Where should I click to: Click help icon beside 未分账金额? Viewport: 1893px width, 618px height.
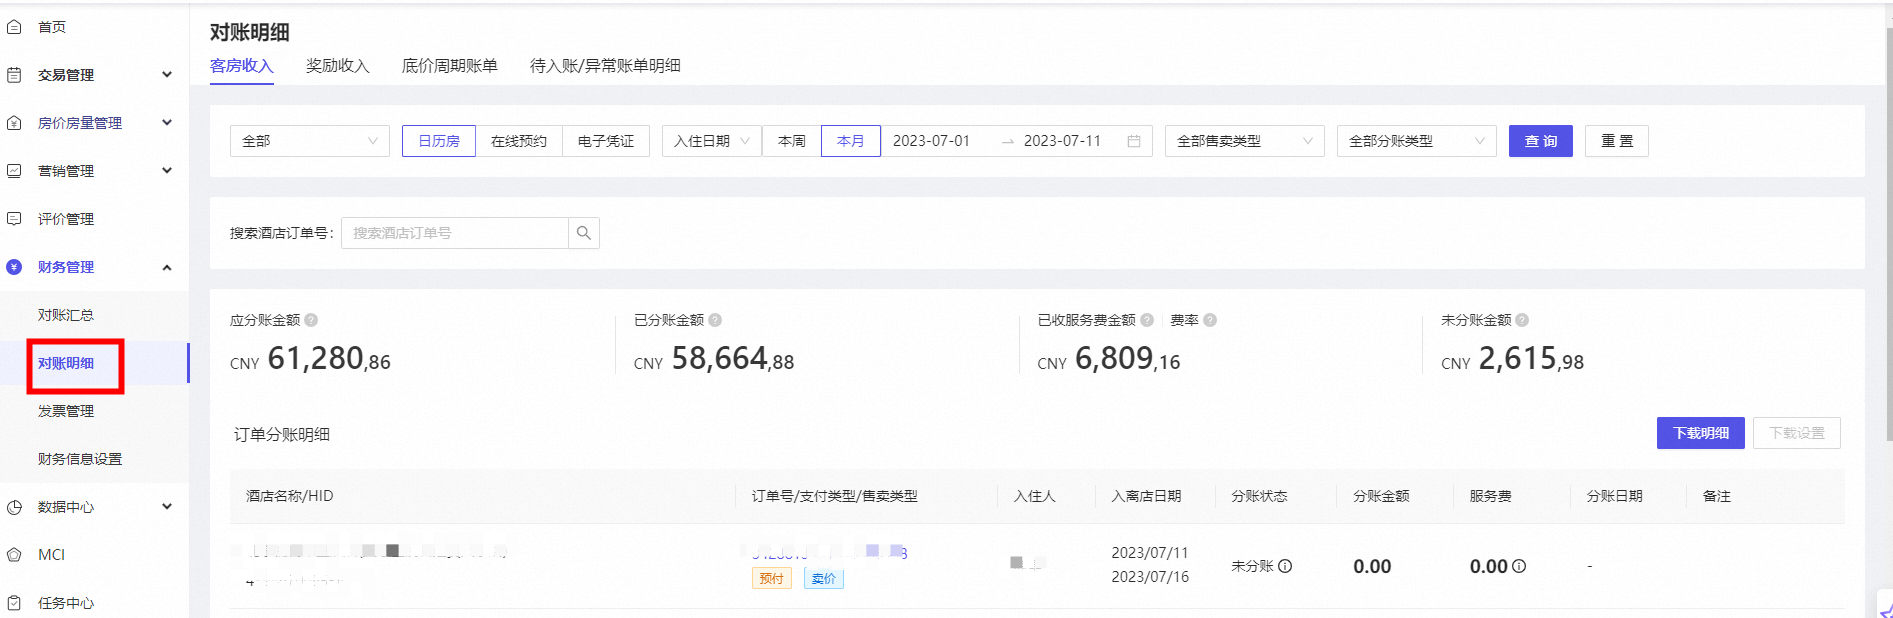[1522, 320]
